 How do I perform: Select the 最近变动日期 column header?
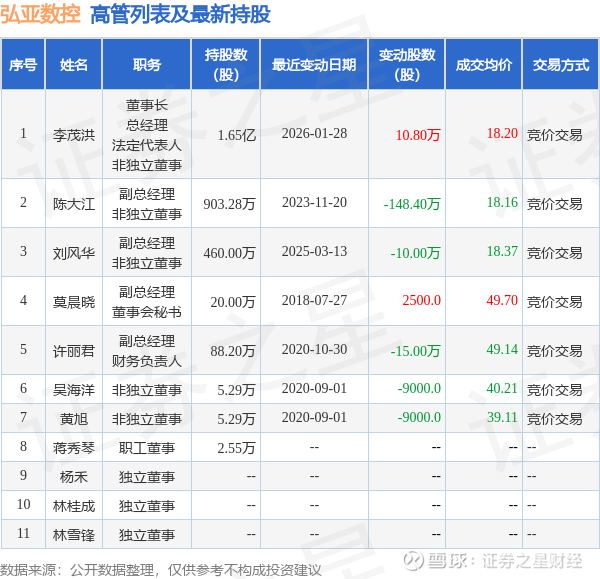point(314,65)
